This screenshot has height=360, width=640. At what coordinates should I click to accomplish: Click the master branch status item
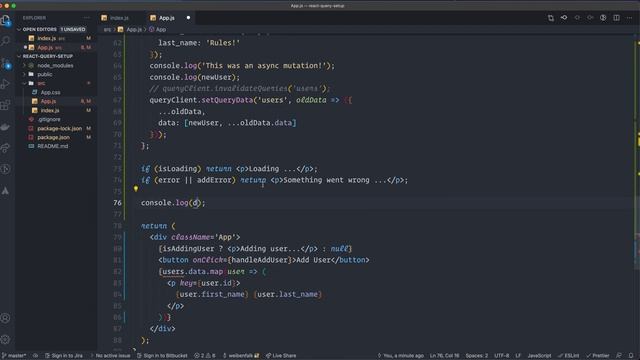(x=13, y=356)
